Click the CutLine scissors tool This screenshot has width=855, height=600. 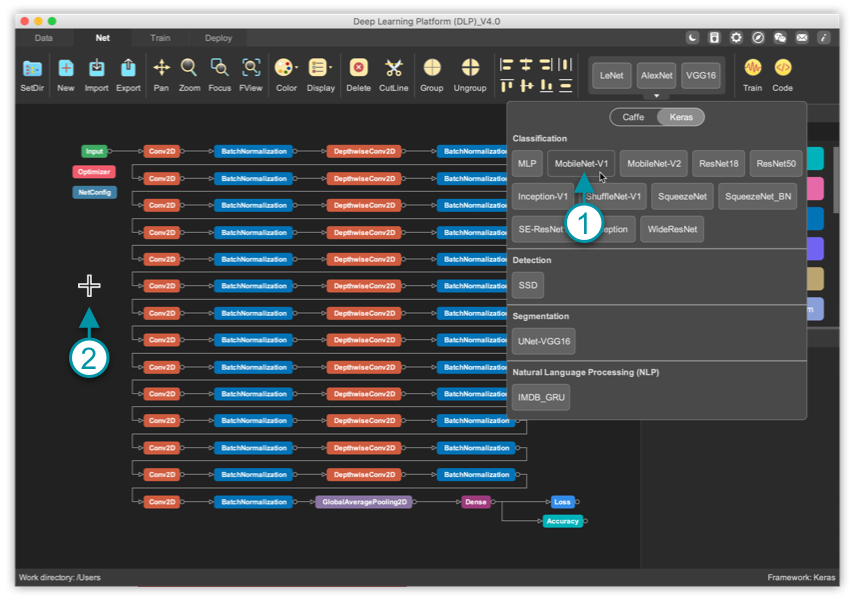pyautogui.click(x=393, y=69)
